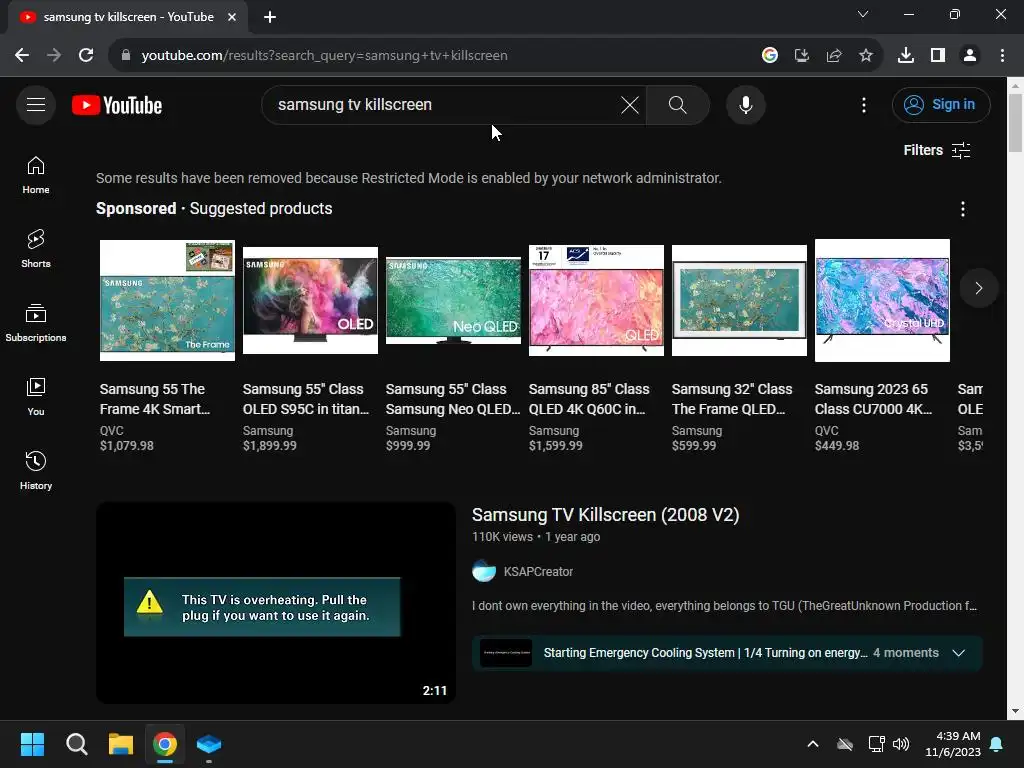Open the volume control in tray

901,744
